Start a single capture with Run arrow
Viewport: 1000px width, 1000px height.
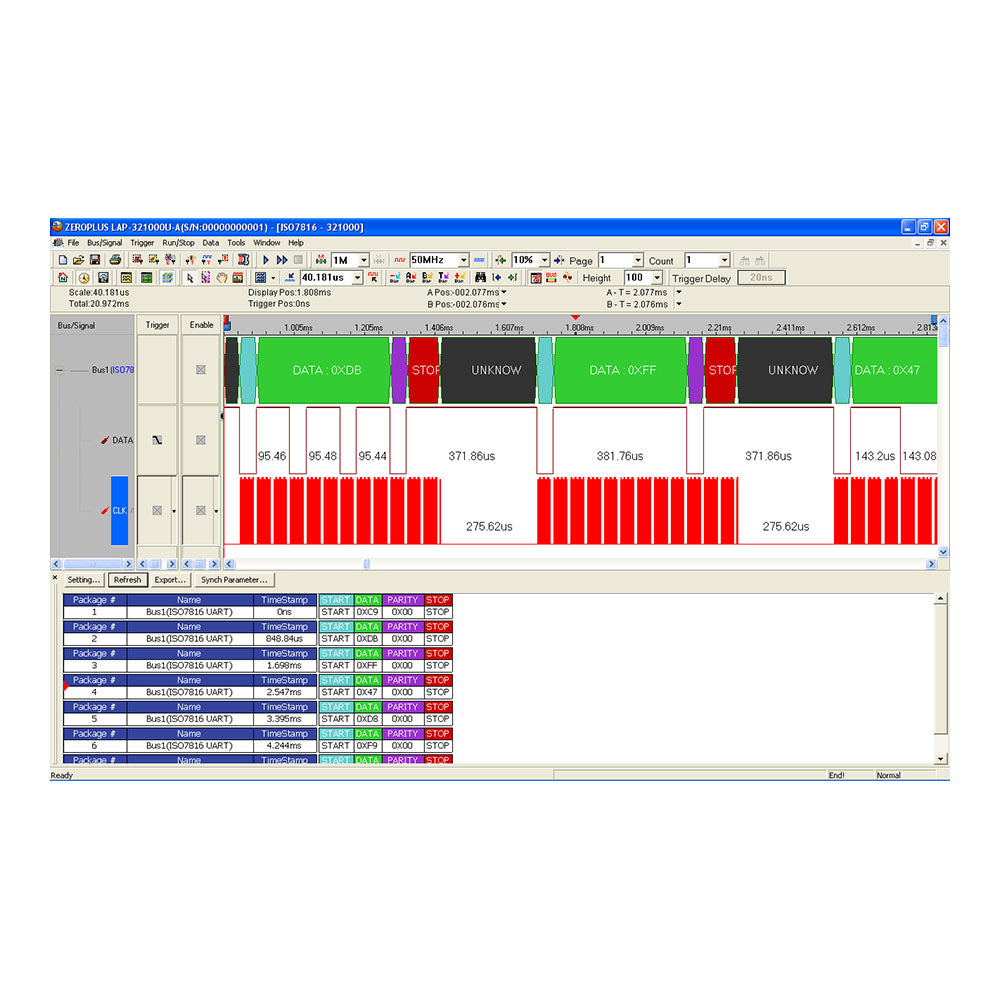(265, 260)
